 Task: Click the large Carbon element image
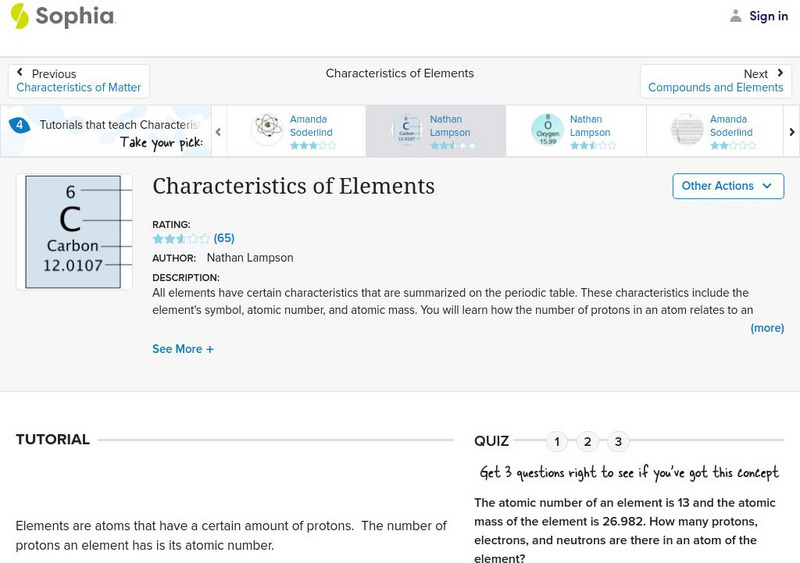pos(74,231)
